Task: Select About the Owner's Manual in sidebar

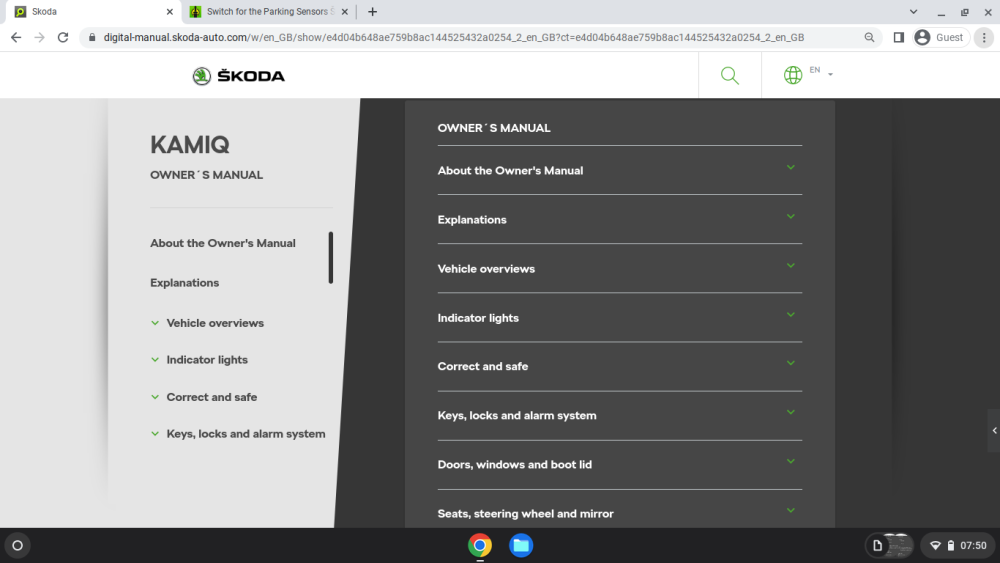Action: click(223, 244)
